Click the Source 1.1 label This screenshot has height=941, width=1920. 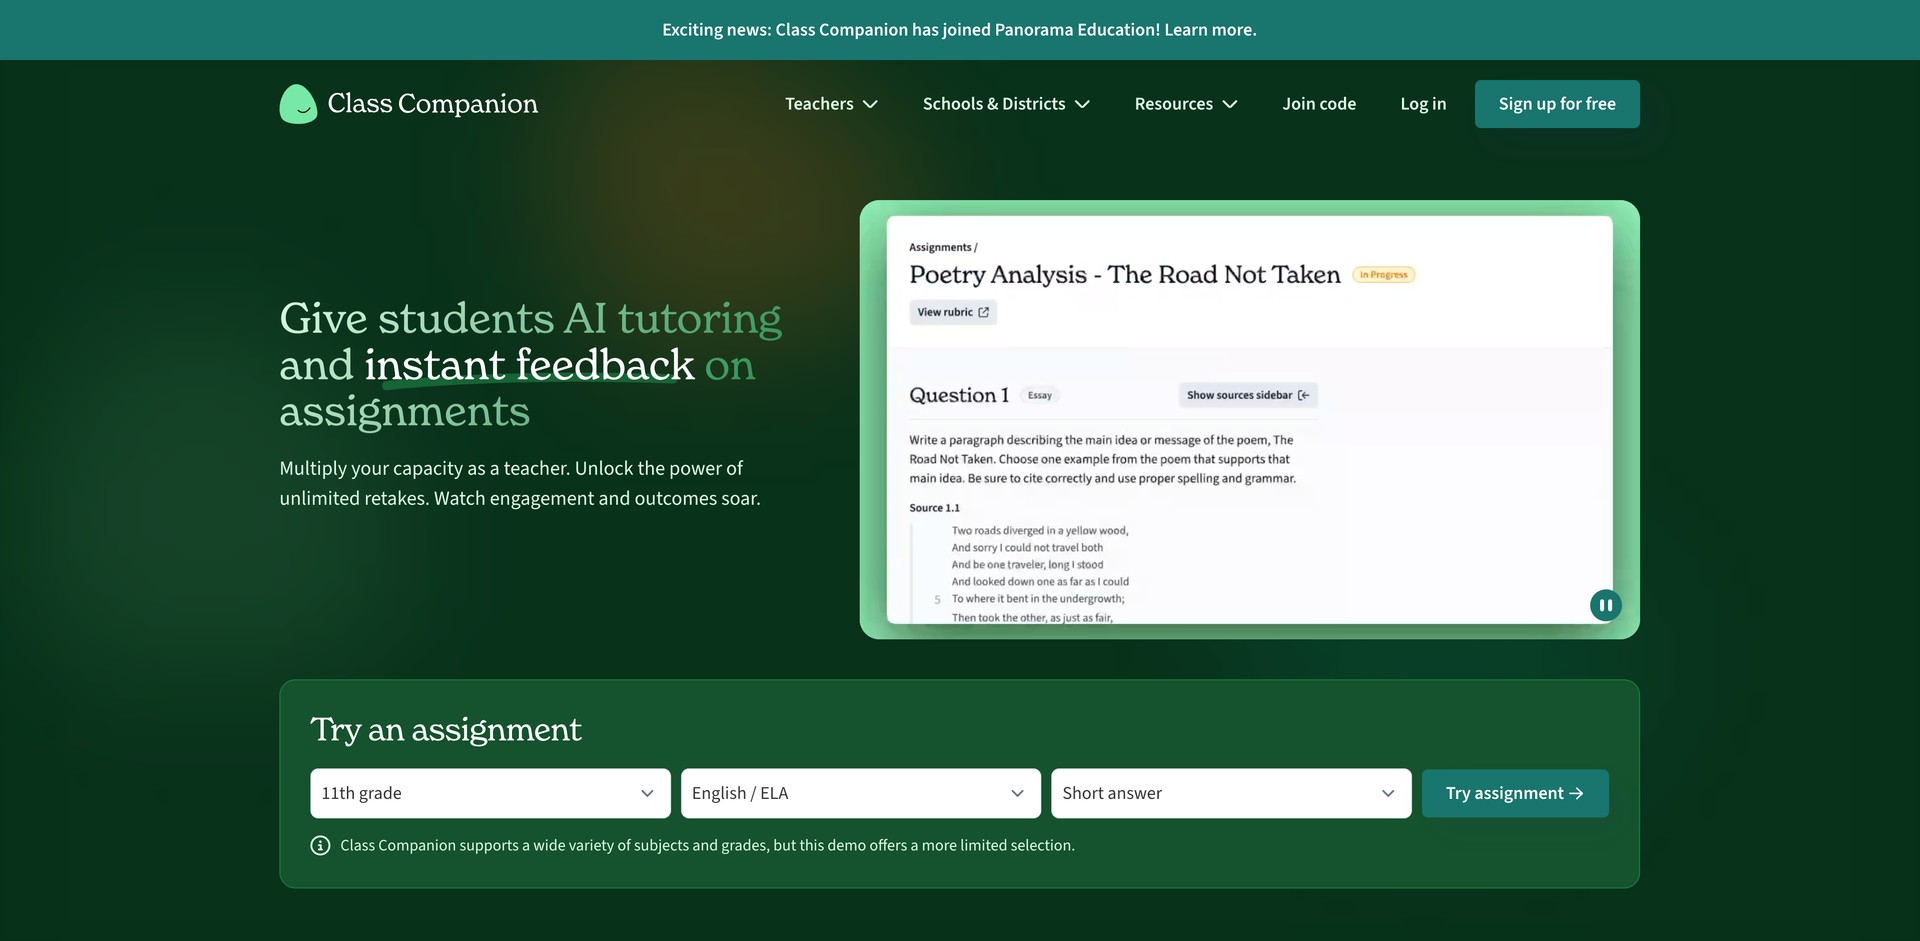pyautogui.click(x=934, y=508)
